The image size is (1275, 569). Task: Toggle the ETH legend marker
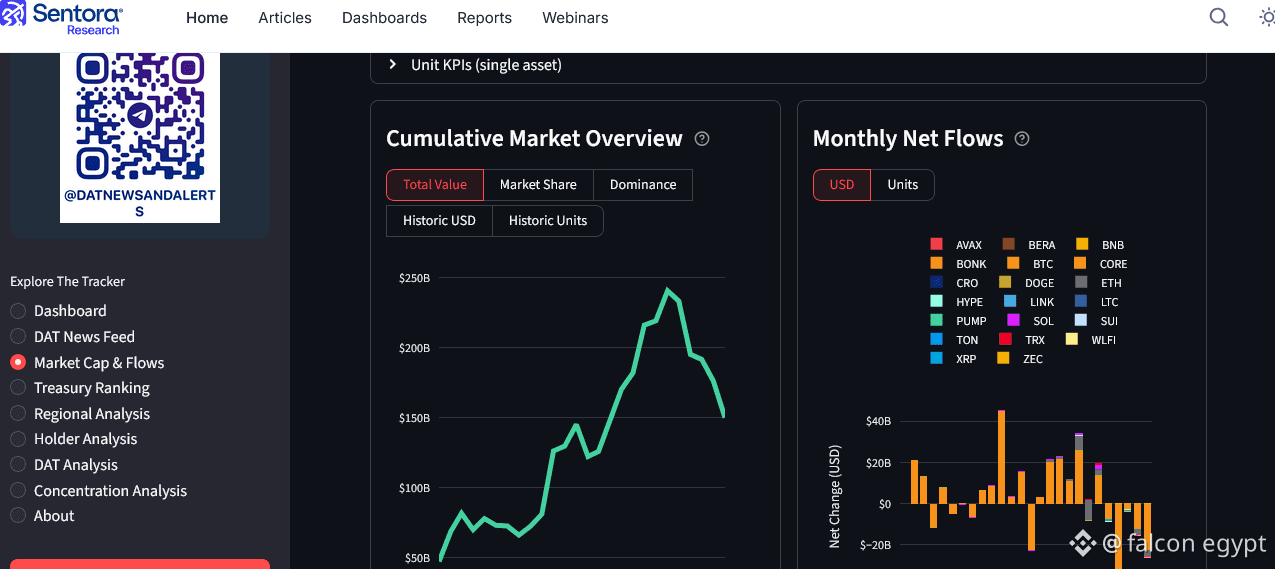tap(1081, 283)
